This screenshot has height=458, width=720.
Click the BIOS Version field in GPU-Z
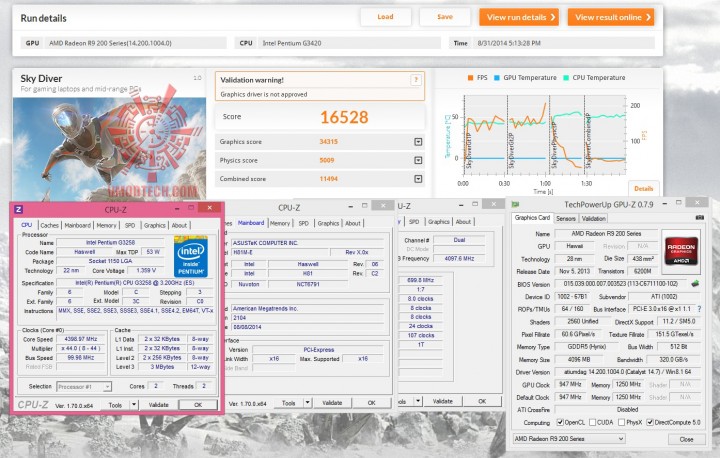click(621, 284)
